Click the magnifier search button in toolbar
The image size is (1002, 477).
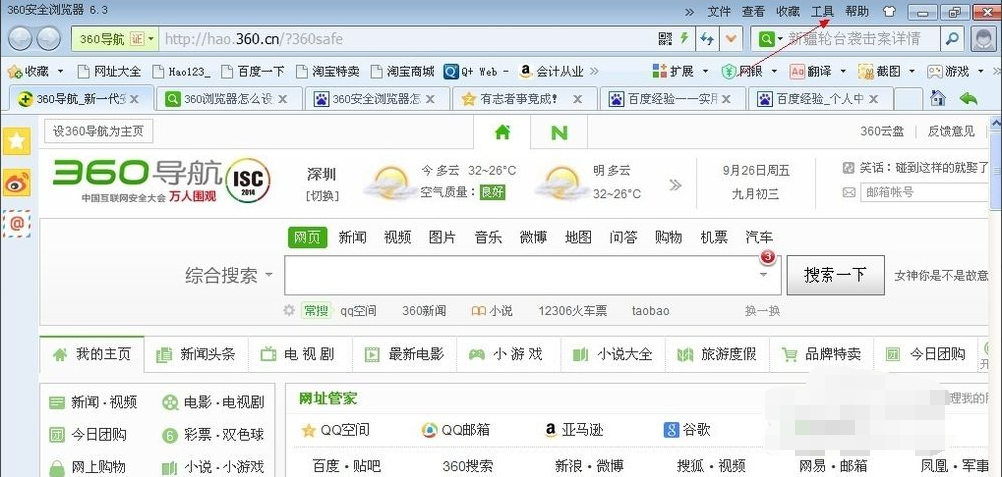coord(952,39)
